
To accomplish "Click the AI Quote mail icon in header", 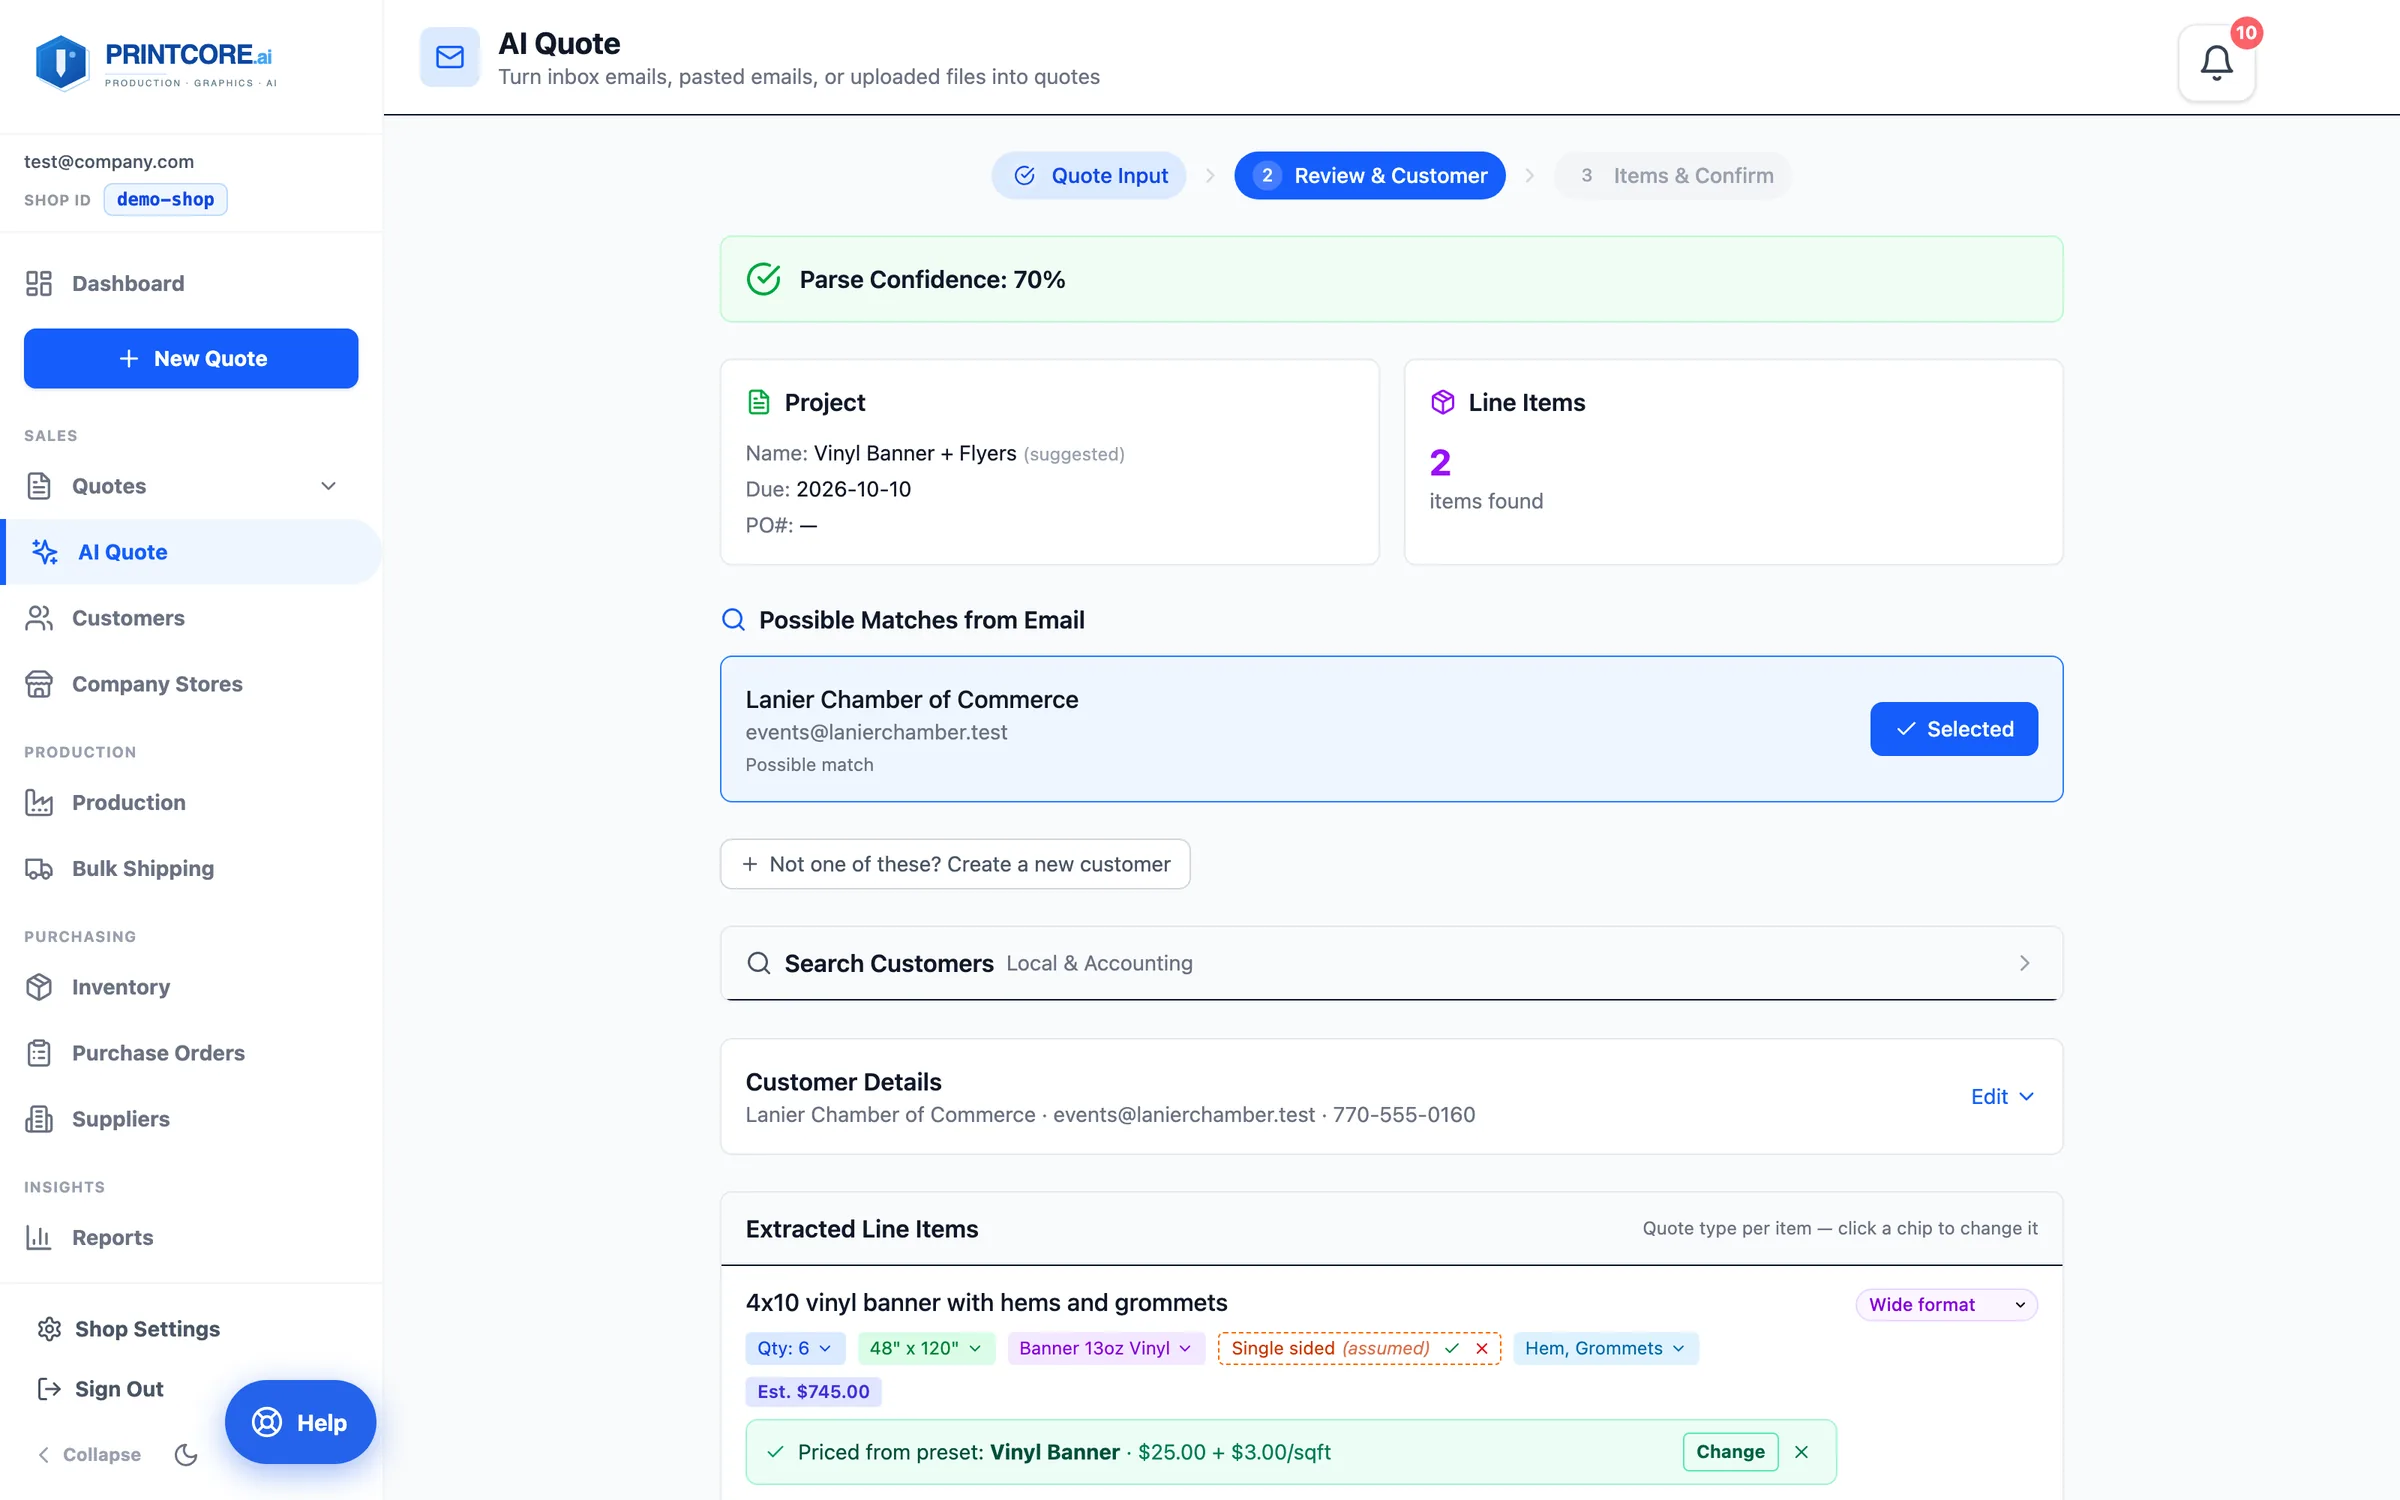I will [450, 57].
